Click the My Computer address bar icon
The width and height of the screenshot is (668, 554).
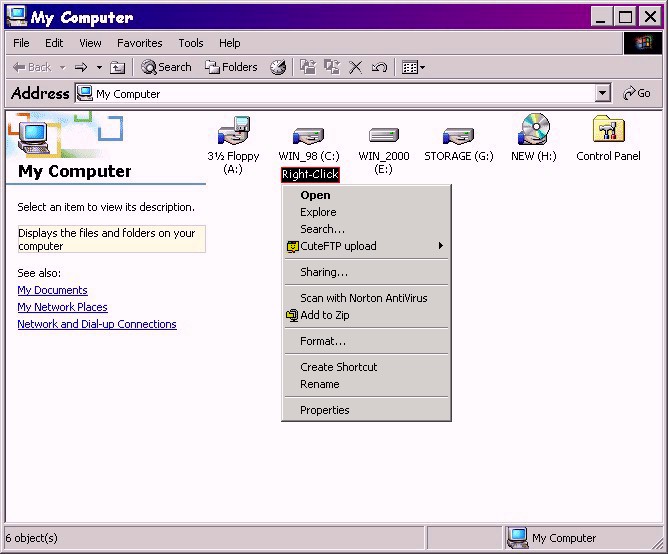[x=84, y=93]
